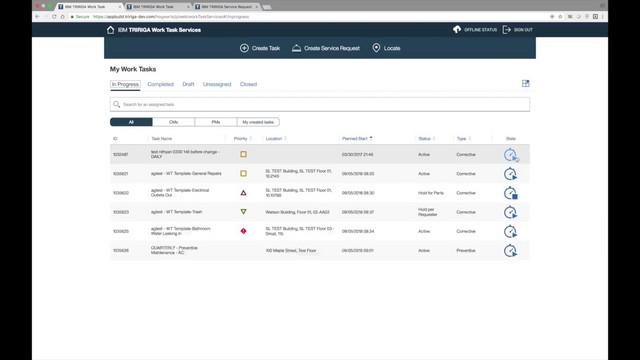Click the offline status cloud icon

pos(457,29)
